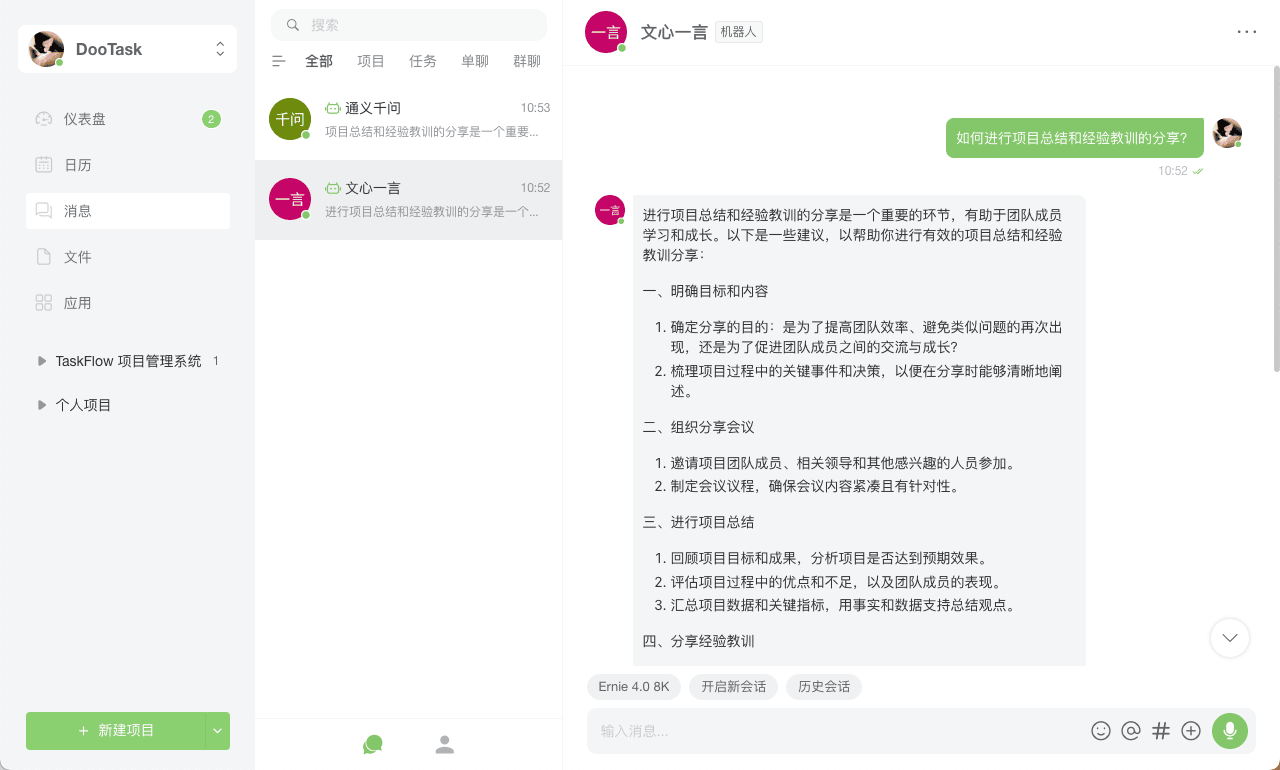This screenshot has width=1280, height=770.
Task: Open the 通义千问 conversation
Action: pos(408,120)
